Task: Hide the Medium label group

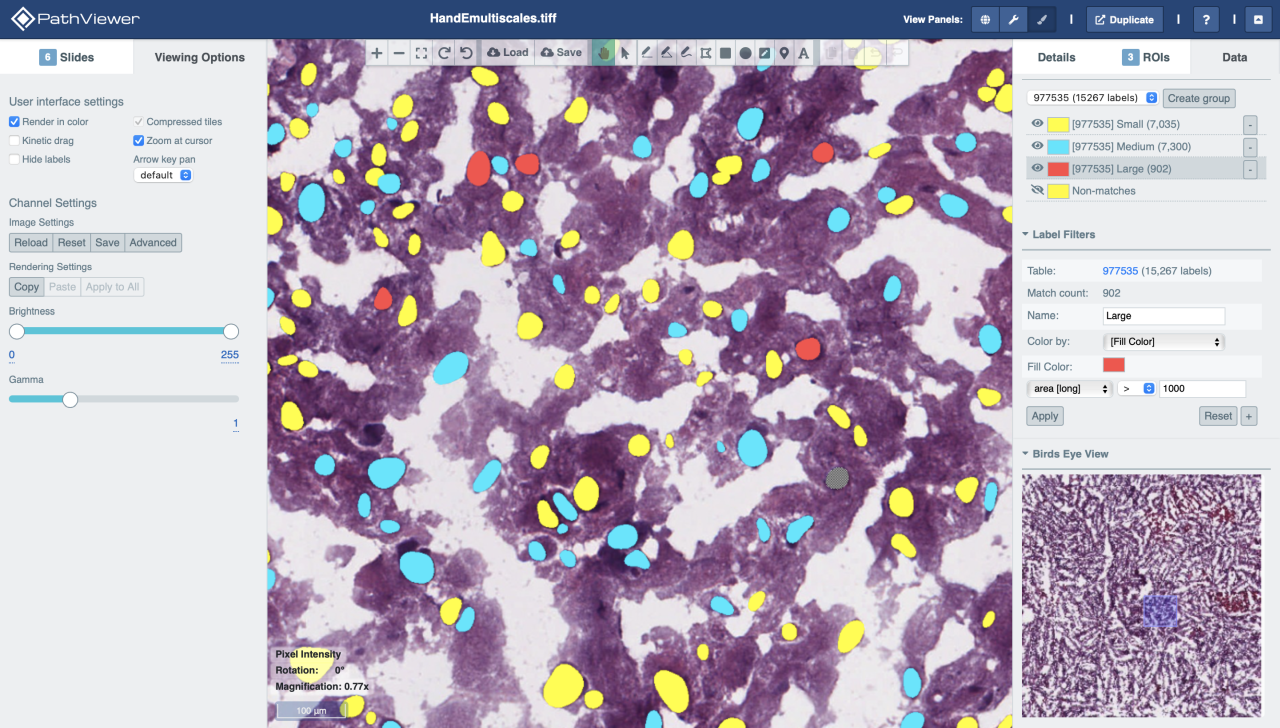Action: tap(1037, 146)
